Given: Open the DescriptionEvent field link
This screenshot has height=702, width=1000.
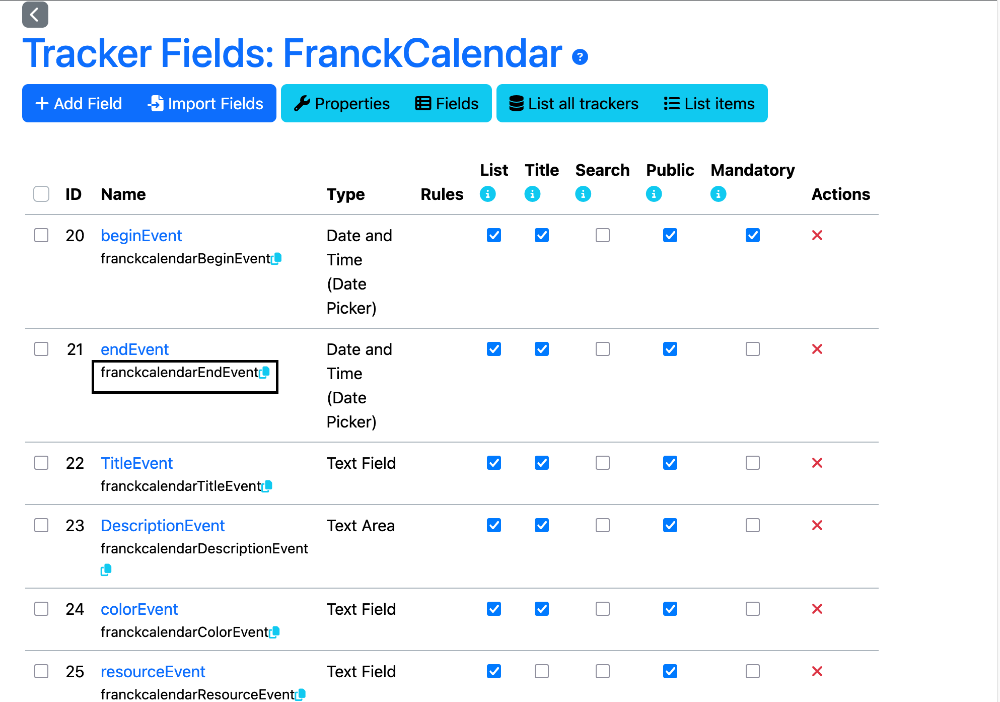Looking at the screenshot, I should (163, 525).
